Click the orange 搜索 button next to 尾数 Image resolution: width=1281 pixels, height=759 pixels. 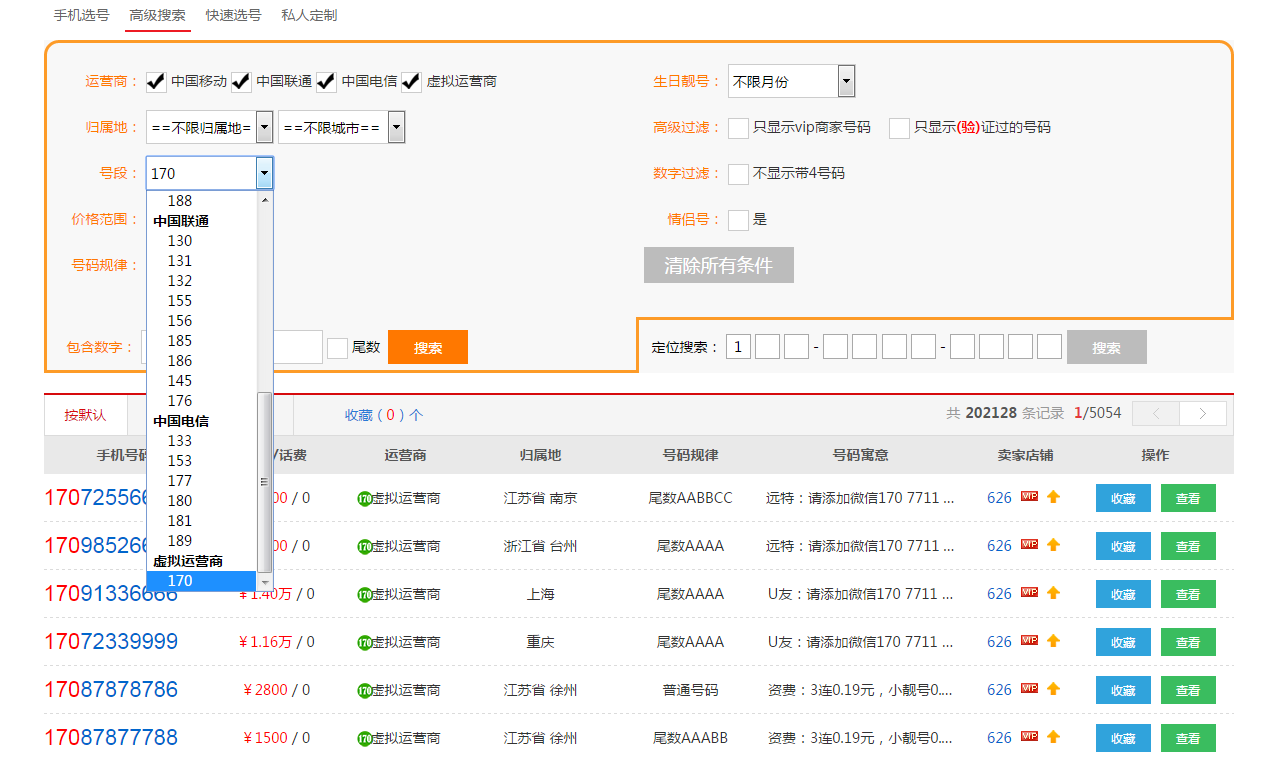tap(427, 347)
